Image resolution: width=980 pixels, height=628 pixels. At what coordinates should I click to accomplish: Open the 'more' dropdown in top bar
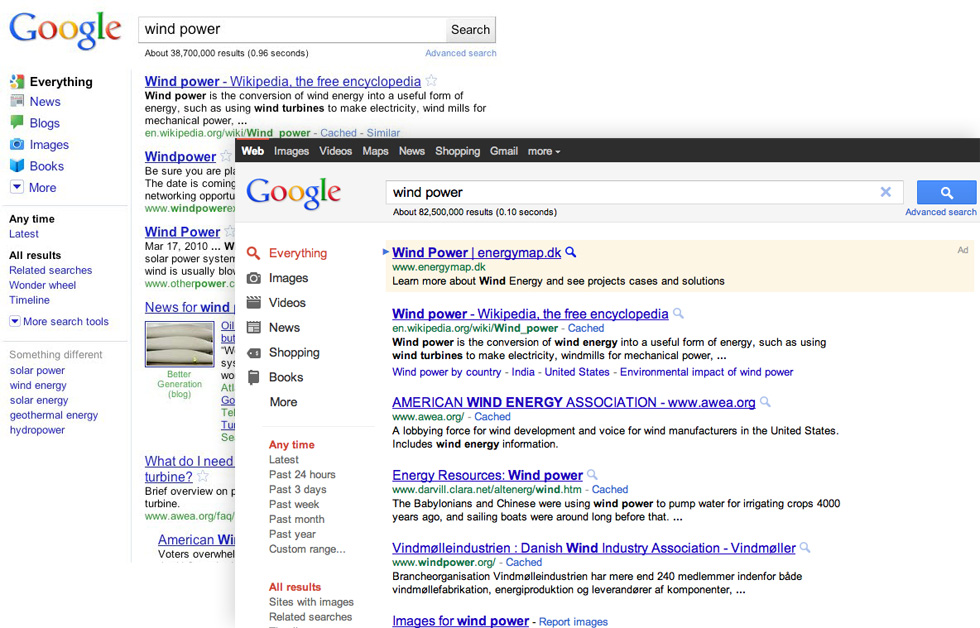pos(544,151)
